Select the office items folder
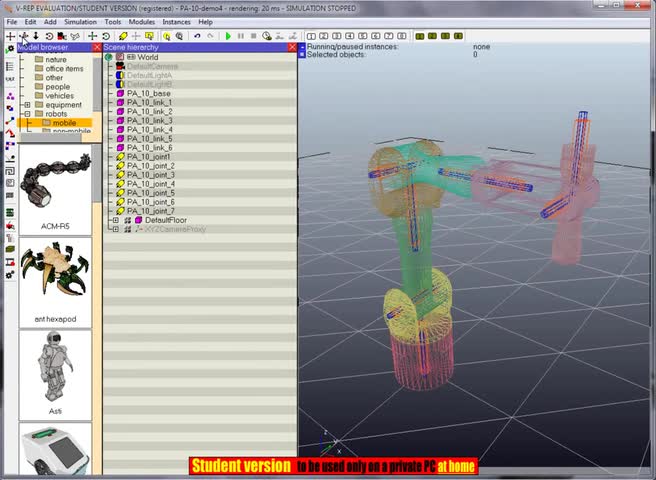The height and width of the screenshot is (480, 656). [x=64, y=69]
